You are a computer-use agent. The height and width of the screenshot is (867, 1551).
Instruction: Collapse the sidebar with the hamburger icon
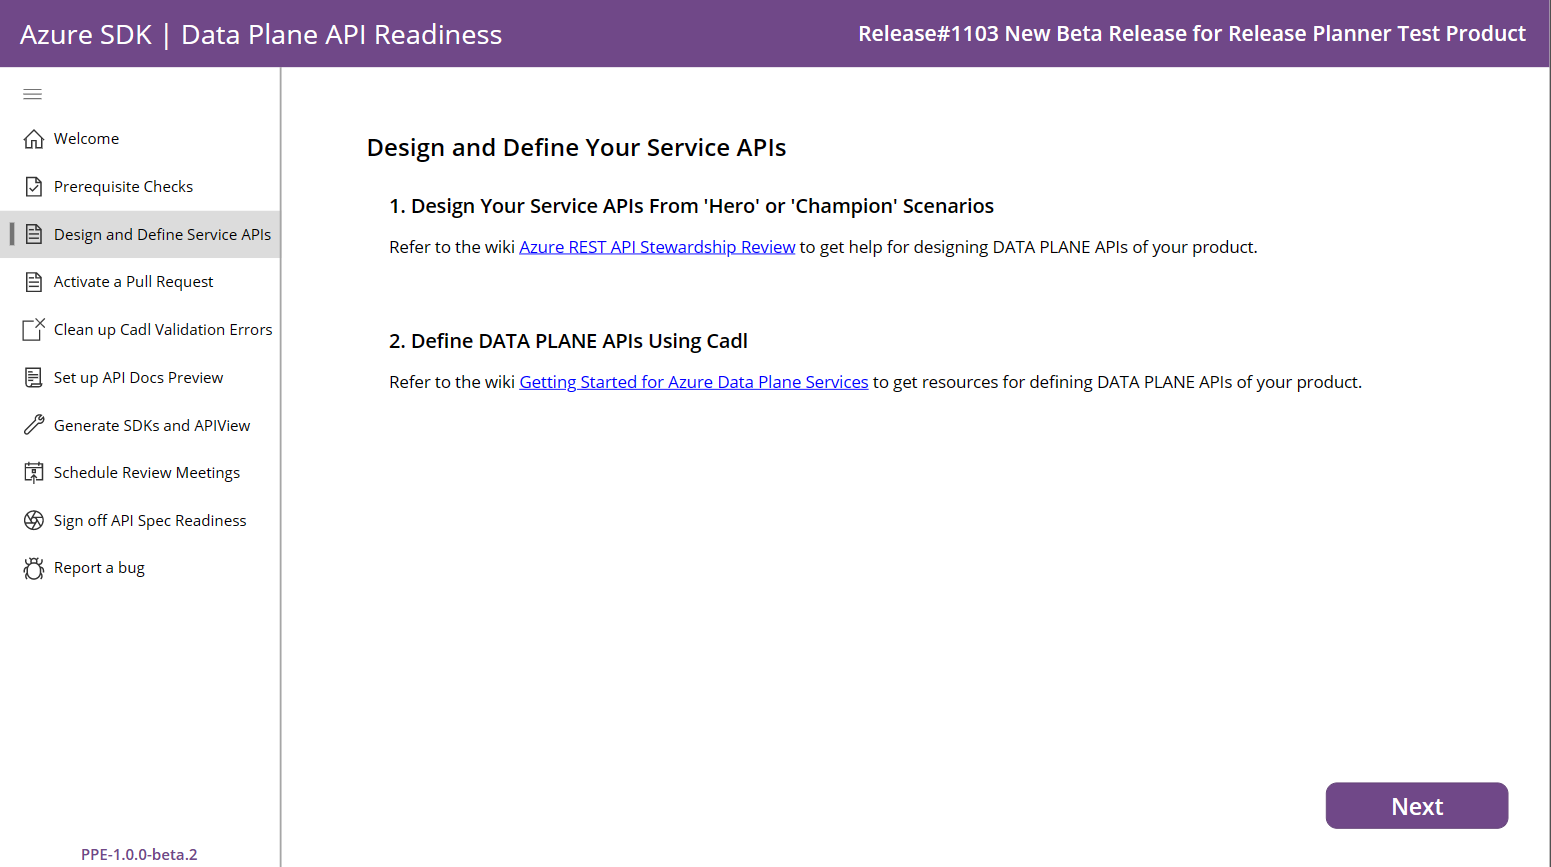(32, 93)
